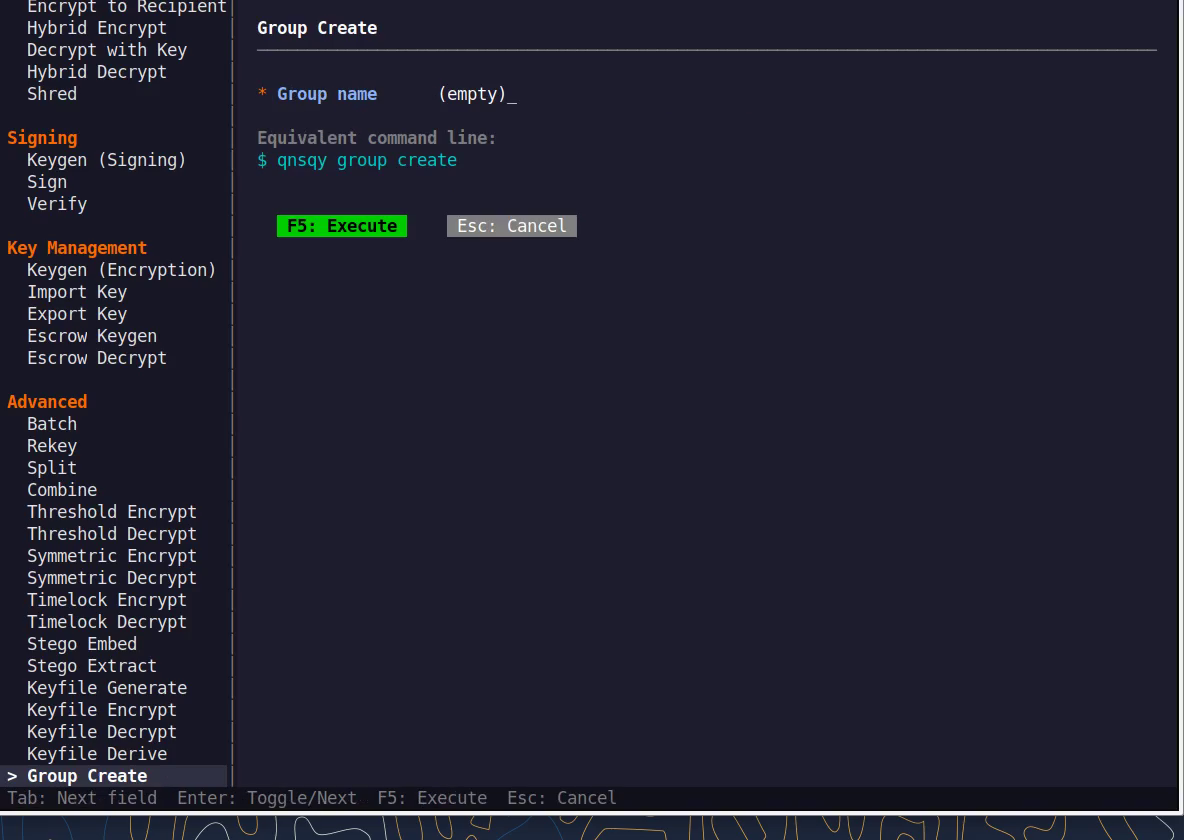Open Keyfile Decrypt entry
The image size is (1184, 840).
pyautogui.click(x=102, y=731)
